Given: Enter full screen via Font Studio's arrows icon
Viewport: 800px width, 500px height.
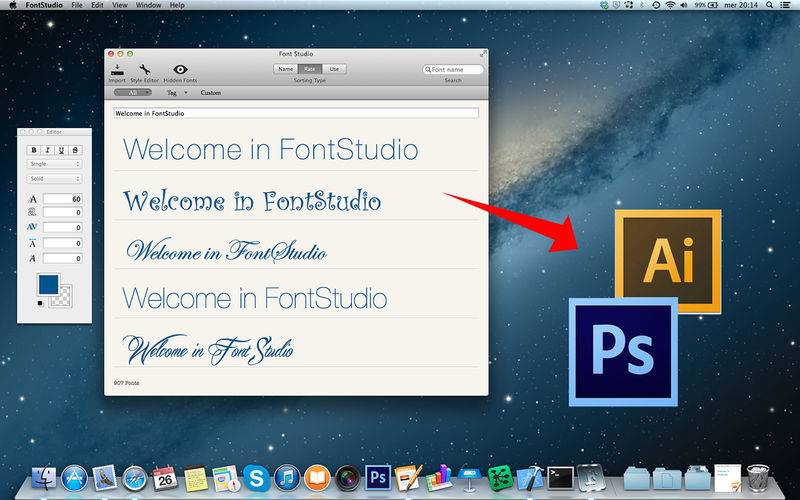Looking at the screenshot, I should point(483,54).
